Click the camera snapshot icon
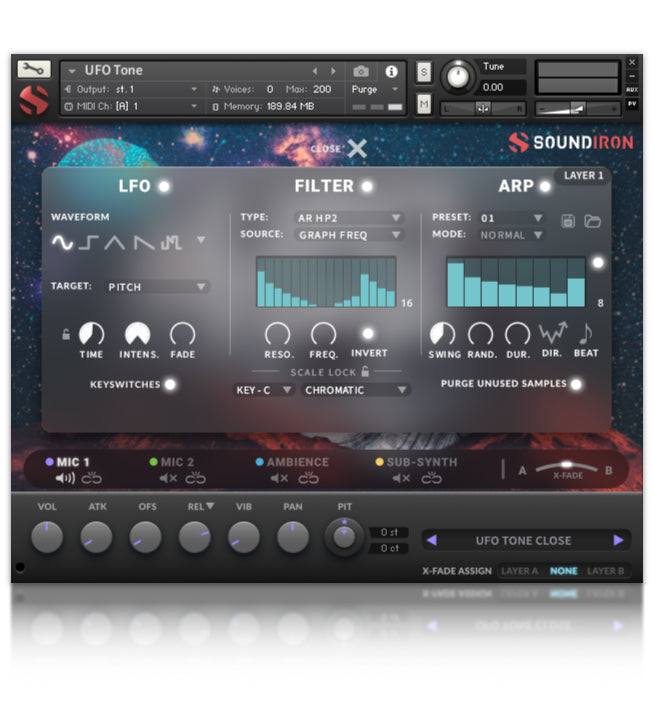This screenshot has width=654, height=720. click(361, 71)
